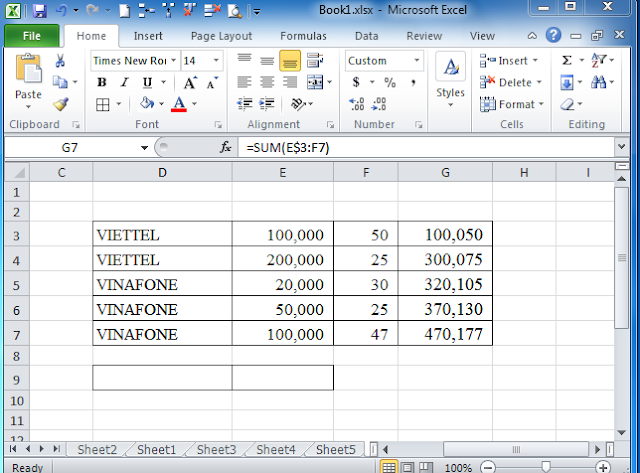Toggle Bold formatting

coord(102,82)
